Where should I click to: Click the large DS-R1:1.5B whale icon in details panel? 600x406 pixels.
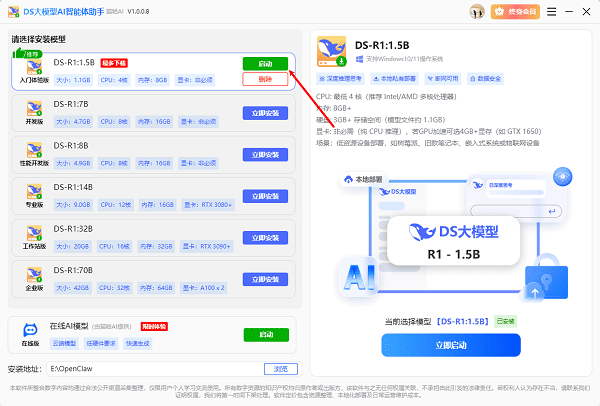click(332, 52)
